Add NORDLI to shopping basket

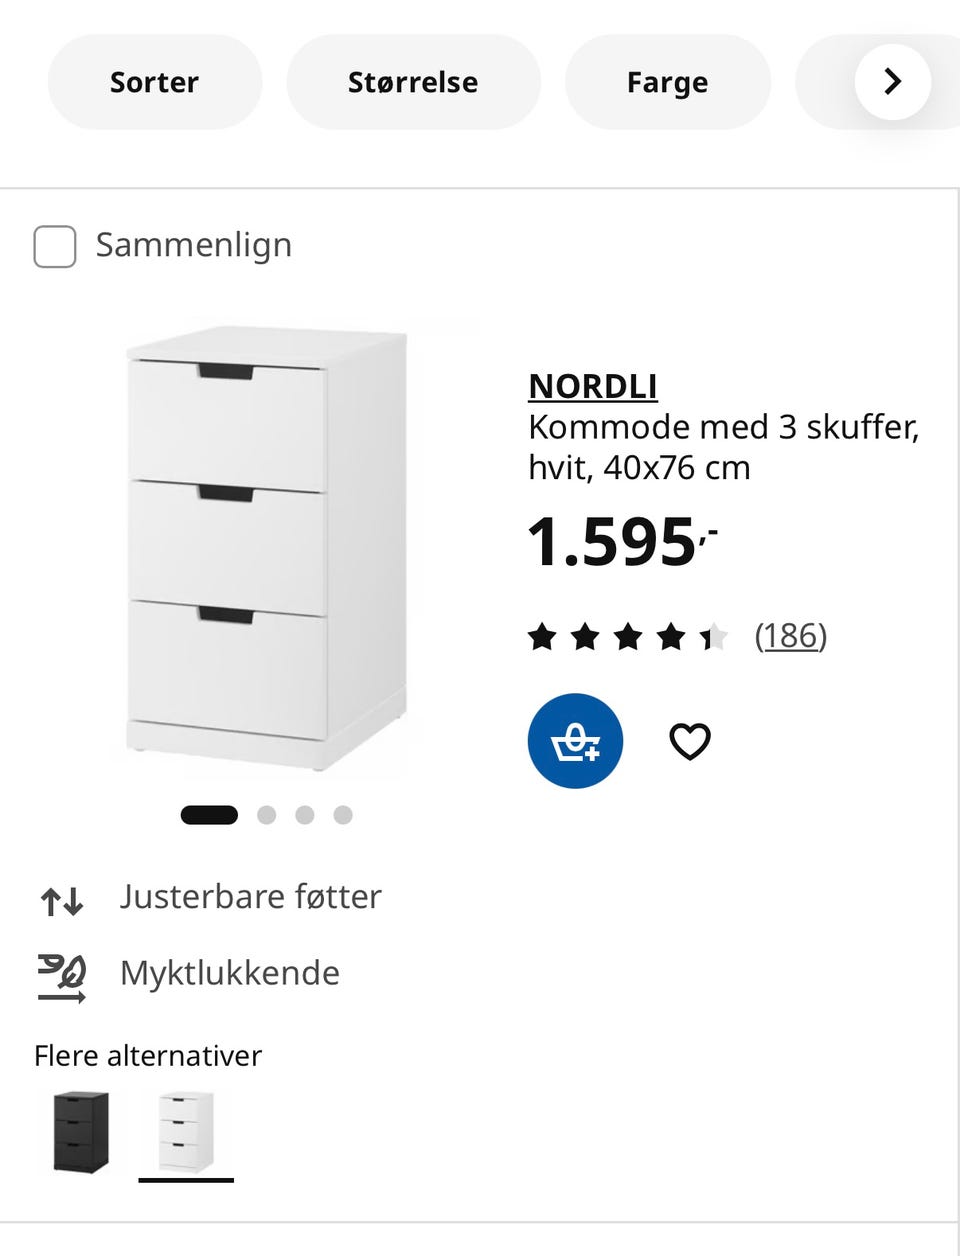[x=575, y=741]
